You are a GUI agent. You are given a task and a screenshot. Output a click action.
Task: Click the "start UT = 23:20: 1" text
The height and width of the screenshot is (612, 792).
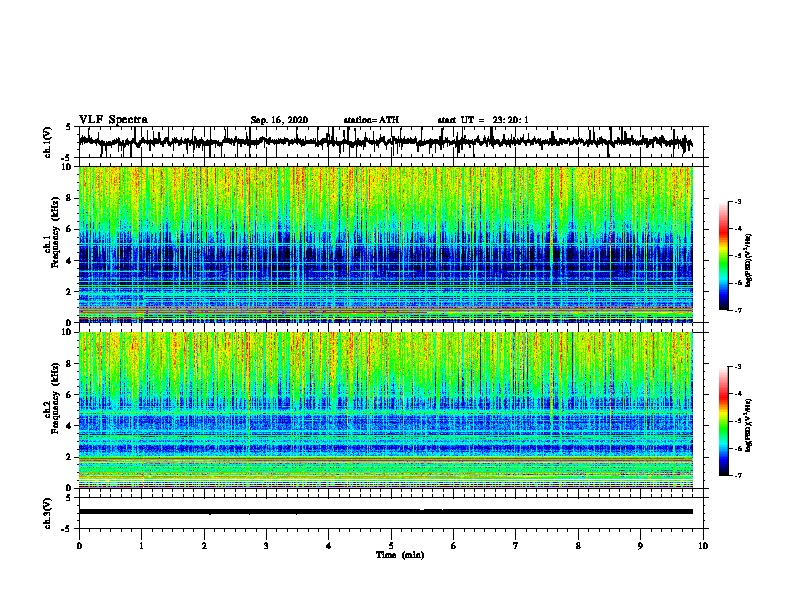click(x=483, y=120)
